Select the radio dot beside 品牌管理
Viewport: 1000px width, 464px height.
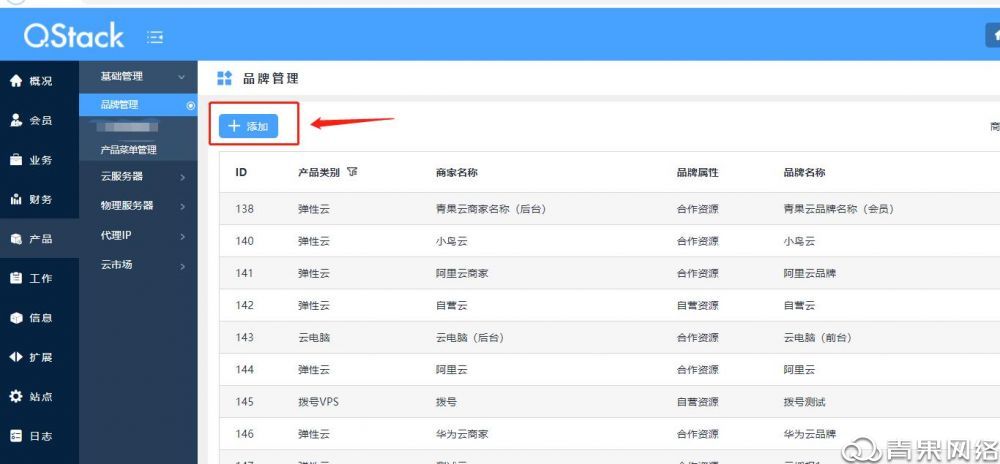[x=190, y=105]
